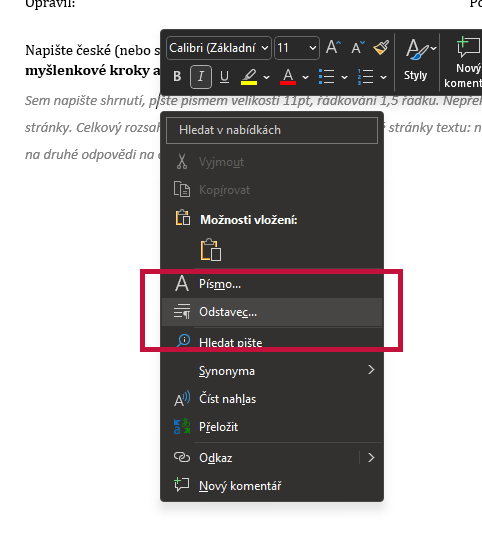The height and width of the screenshot is (545, 482).
Task: Open the font size 11 dropdown
Action: pos(296,48)
